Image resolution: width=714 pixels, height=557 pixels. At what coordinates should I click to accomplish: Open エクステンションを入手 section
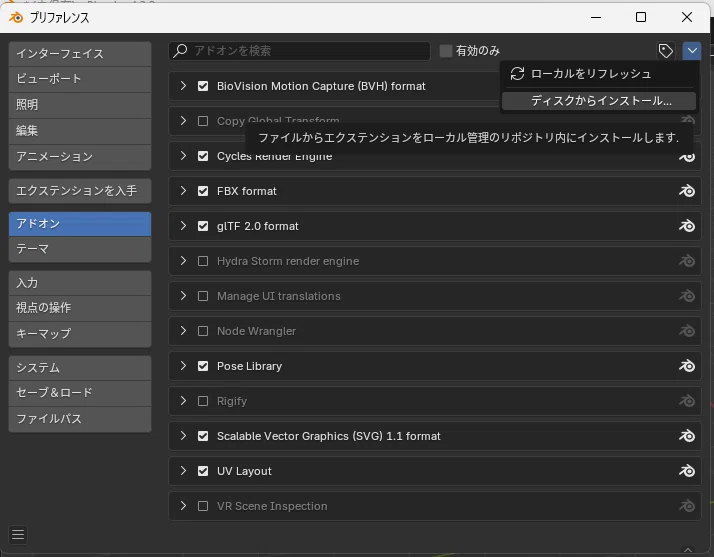pos(80,191)
